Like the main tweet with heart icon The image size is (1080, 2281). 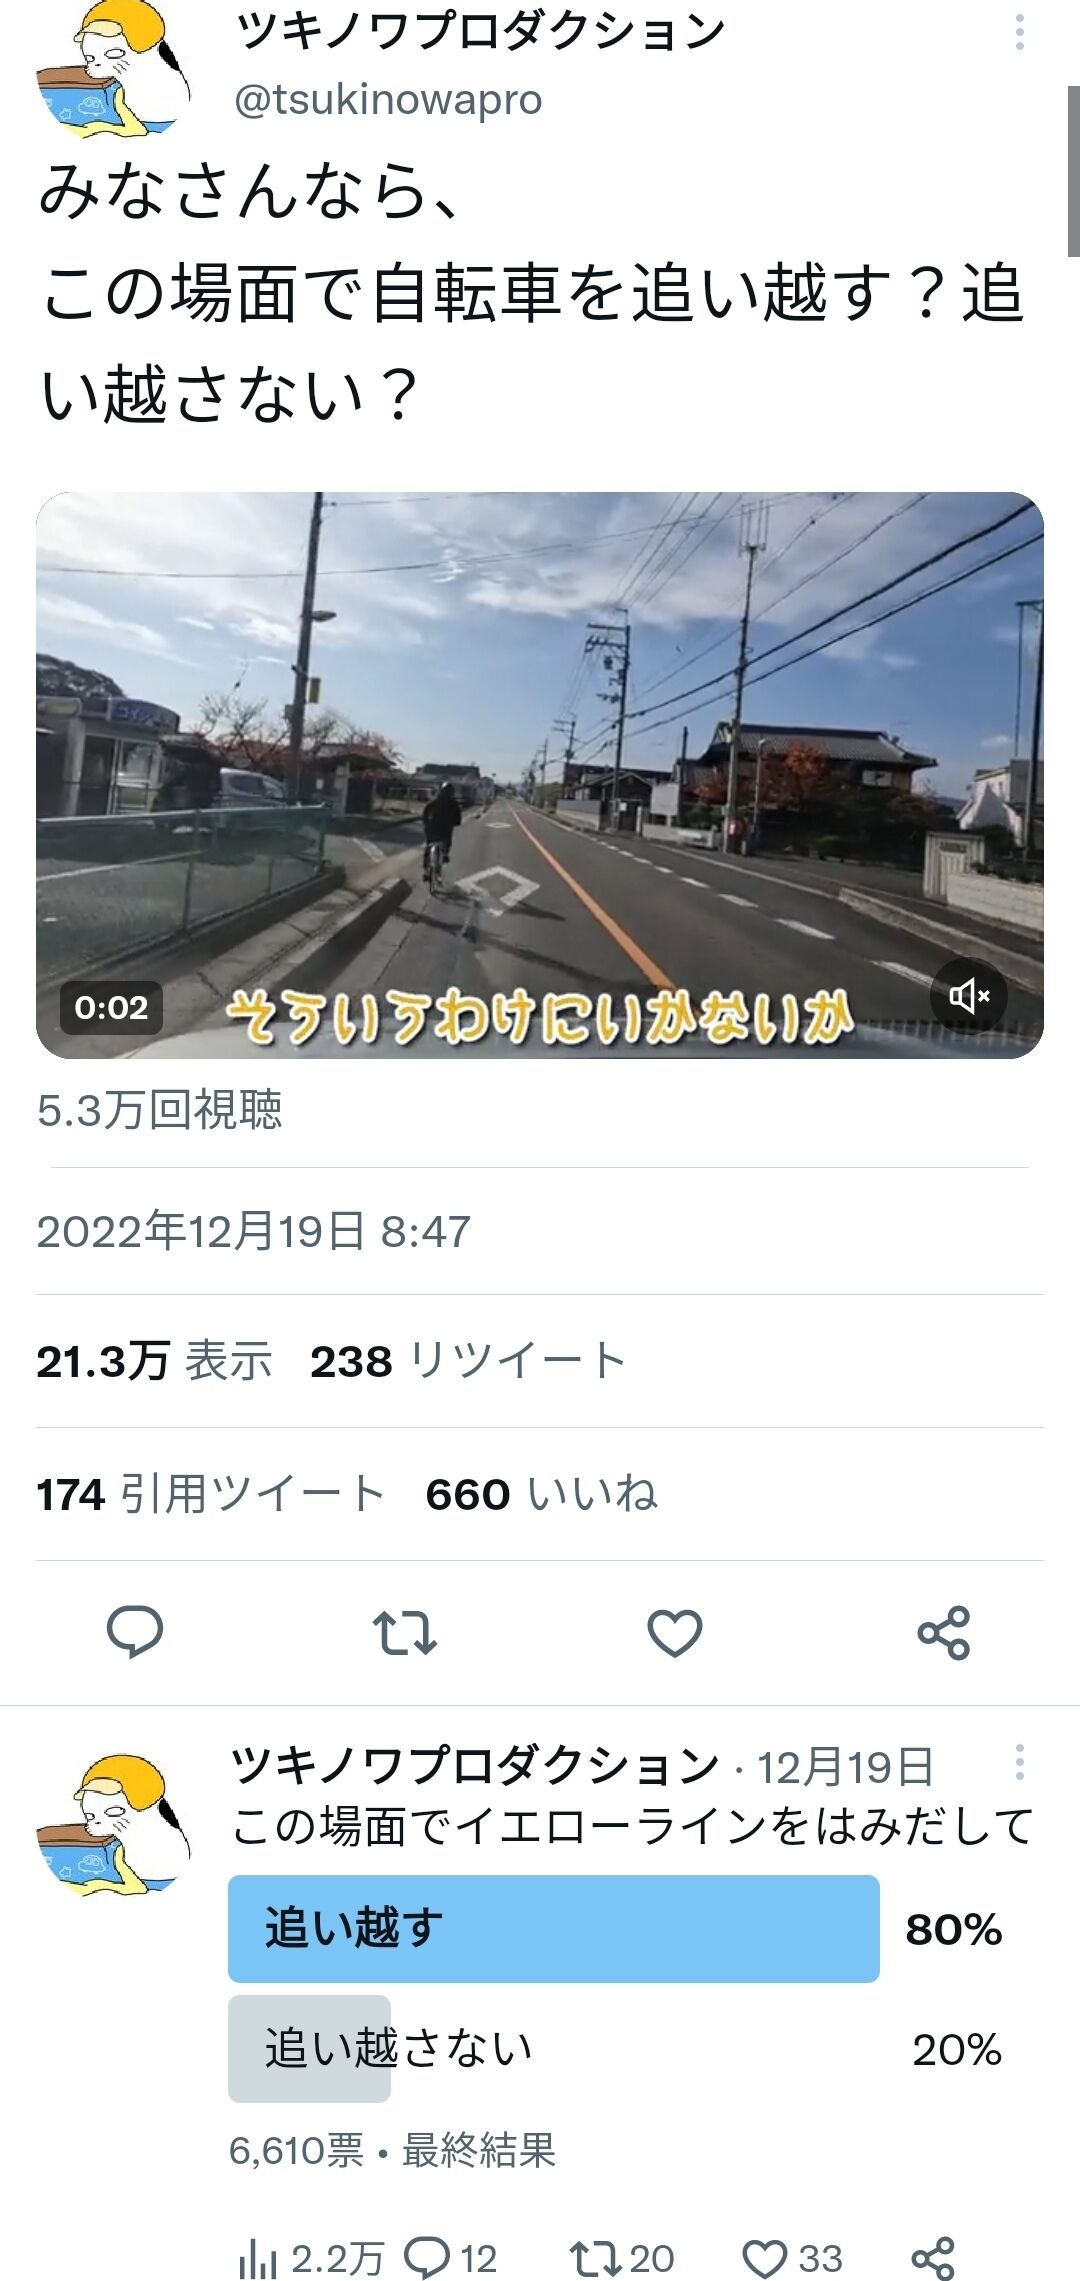(675, 1632)
